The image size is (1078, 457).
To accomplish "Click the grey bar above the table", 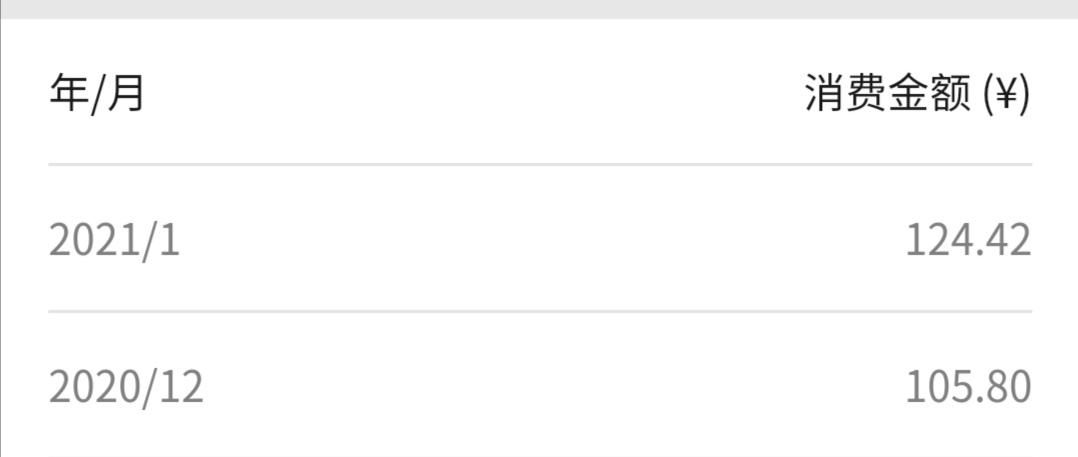I will click(539, 9).
